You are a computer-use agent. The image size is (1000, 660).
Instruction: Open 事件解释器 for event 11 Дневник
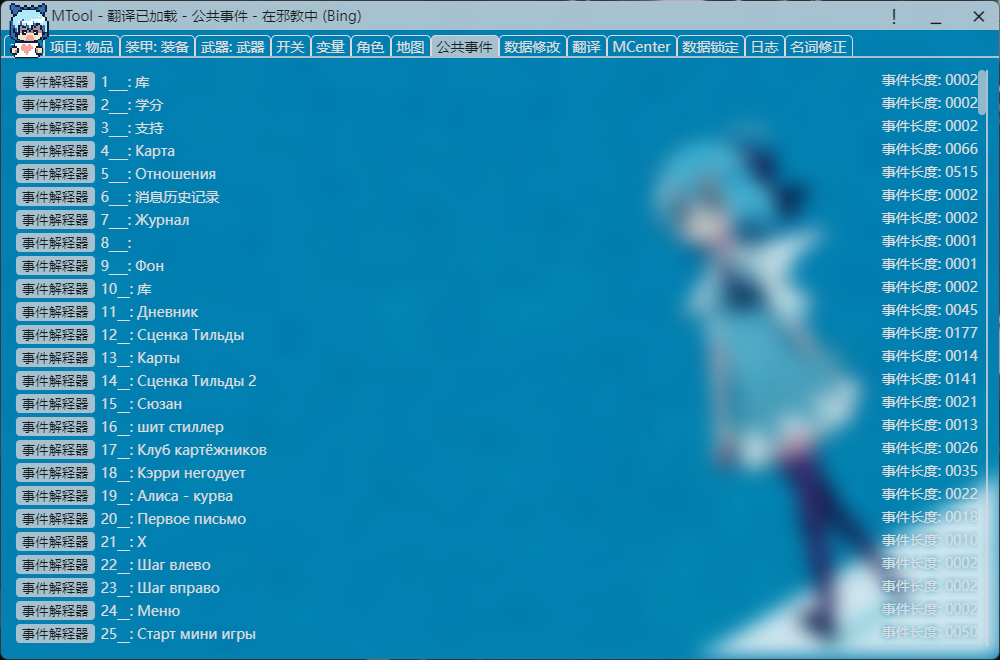(55, 312)
